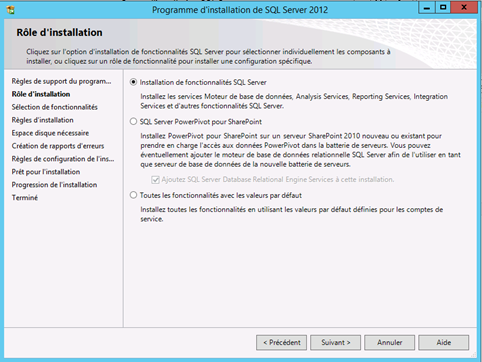
Task: Click the Progression de l'installation step
Action: (54, 185)
